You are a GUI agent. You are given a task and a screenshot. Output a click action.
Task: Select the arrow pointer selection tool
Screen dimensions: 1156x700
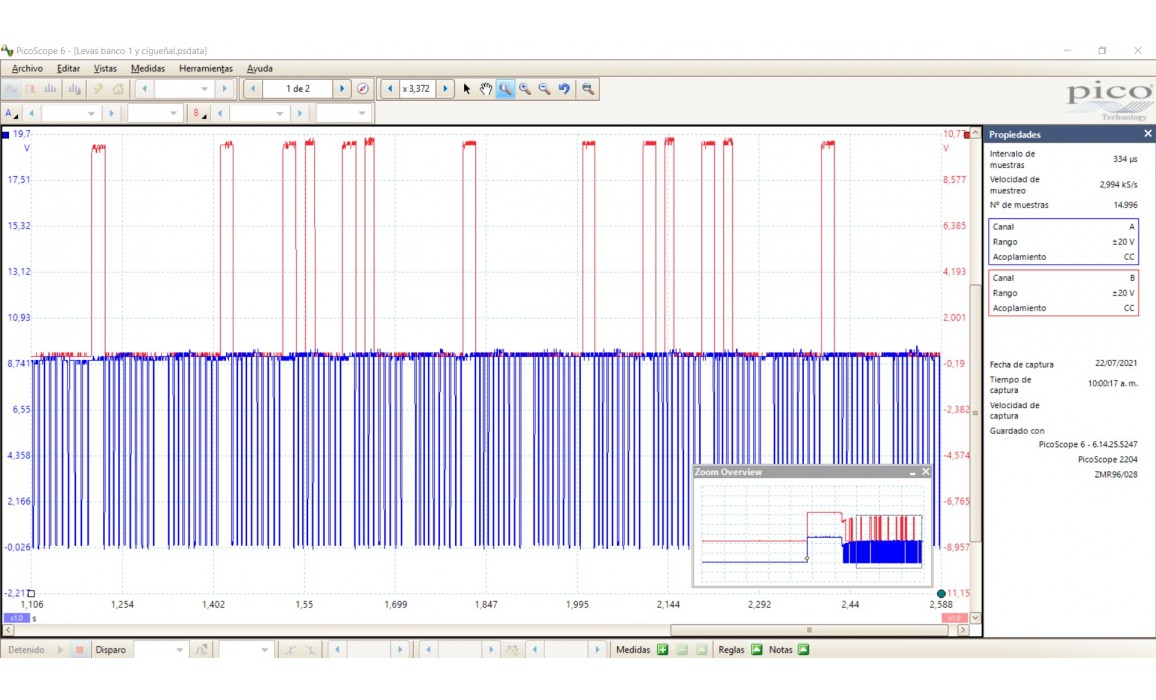pyautogui.click(x=466, y=89)
